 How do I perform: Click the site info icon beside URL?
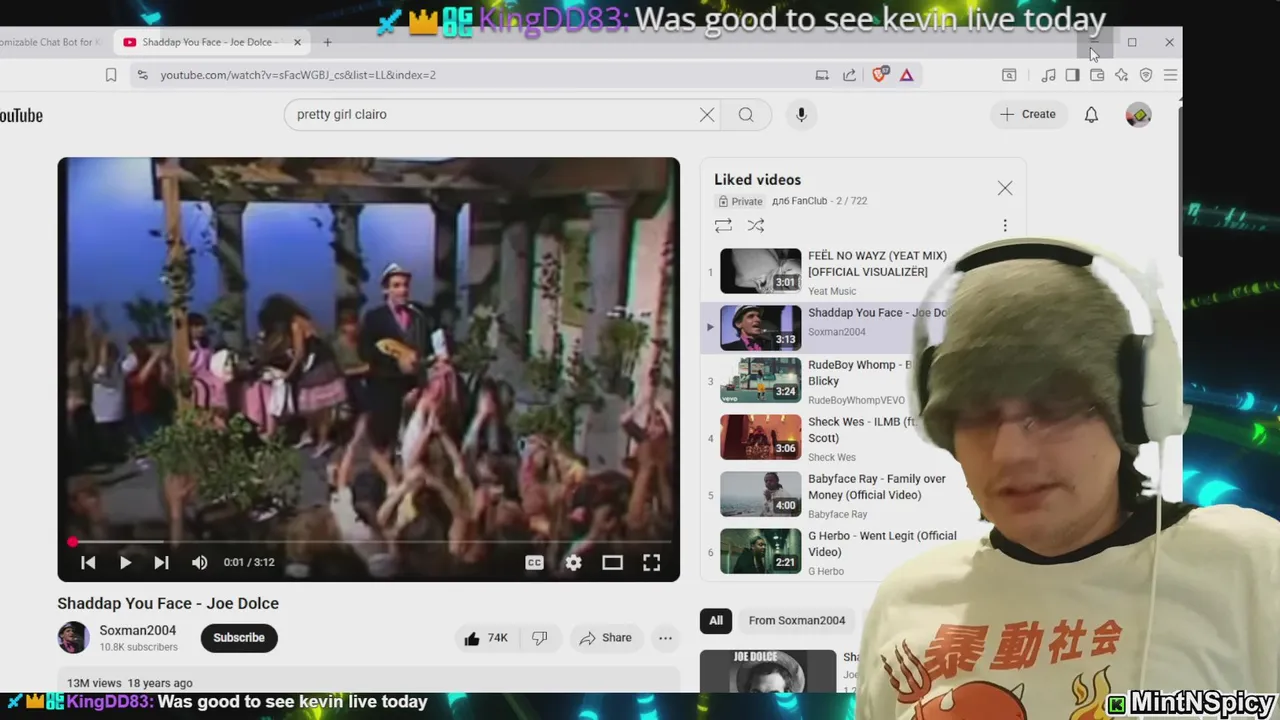(142, 75)
